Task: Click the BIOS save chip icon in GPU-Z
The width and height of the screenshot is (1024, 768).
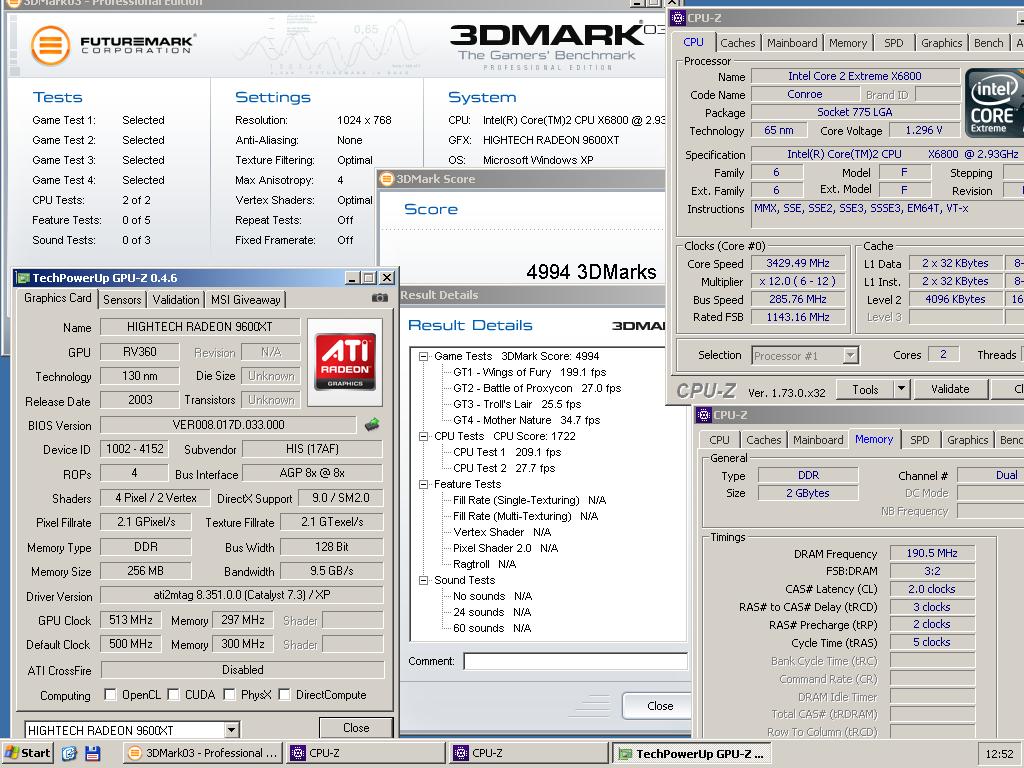Action: (372, 424)
